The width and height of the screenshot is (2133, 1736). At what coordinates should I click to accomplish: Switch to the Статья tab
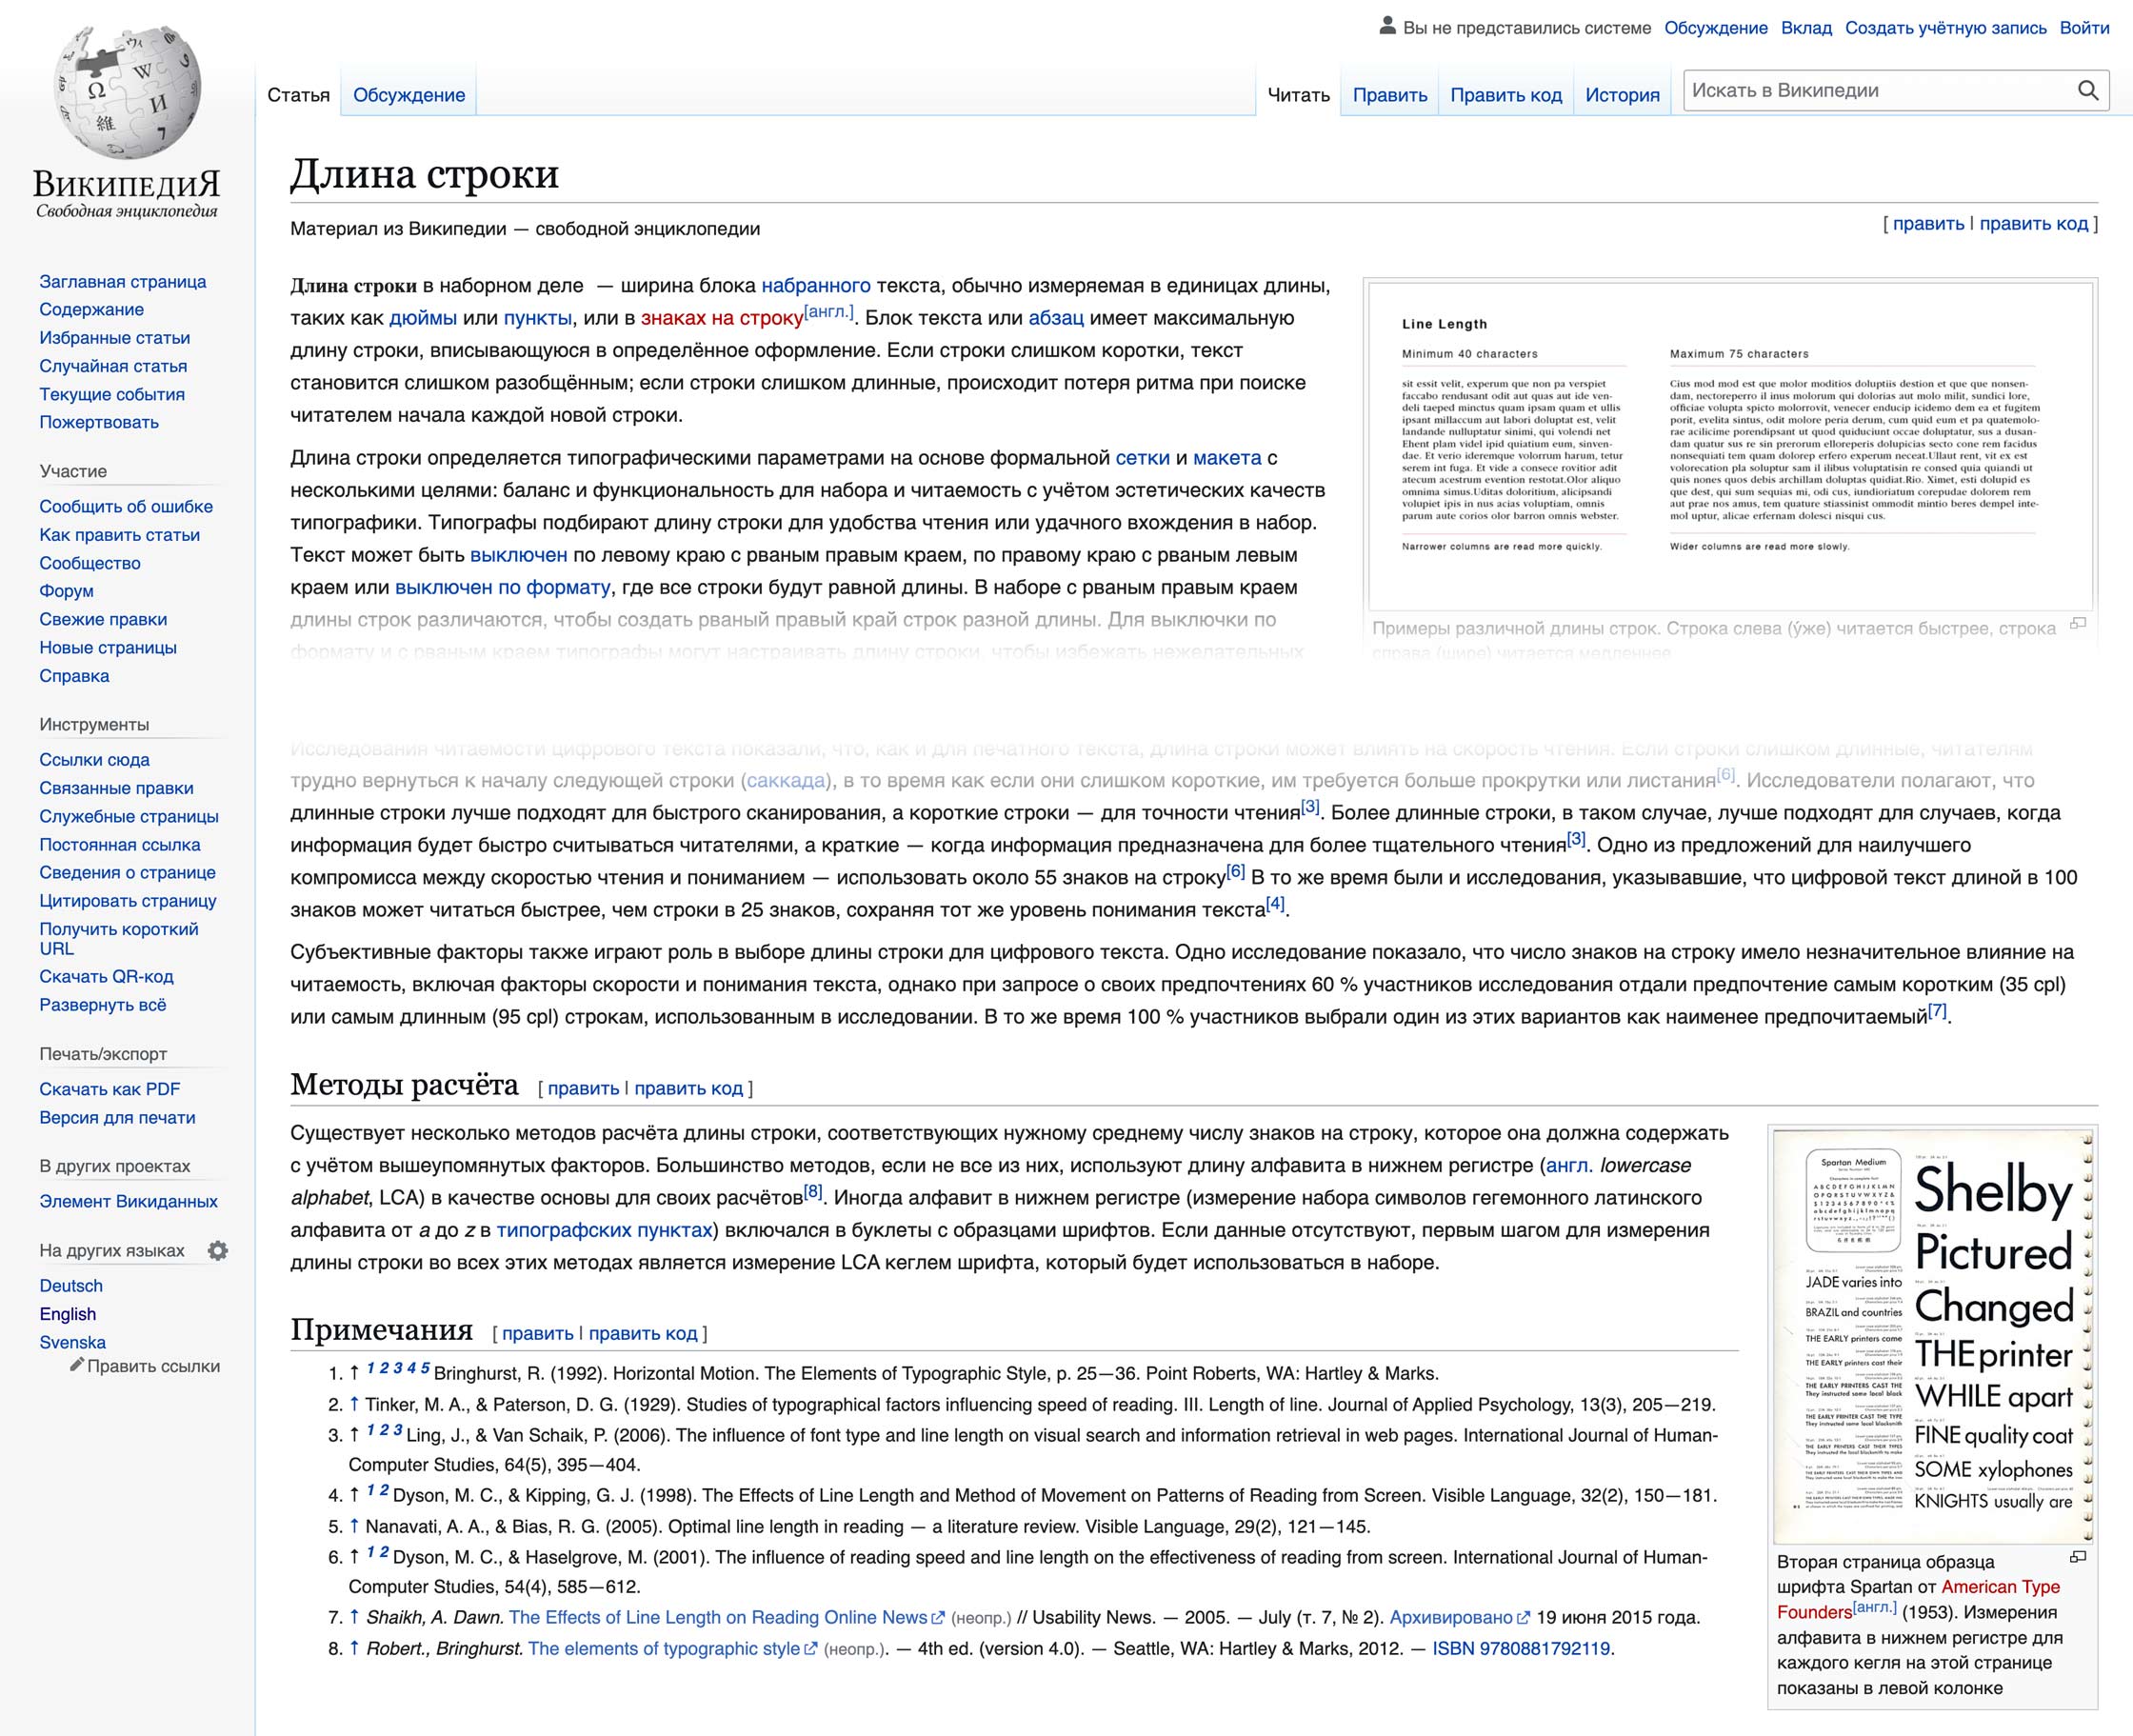point(298,95)
